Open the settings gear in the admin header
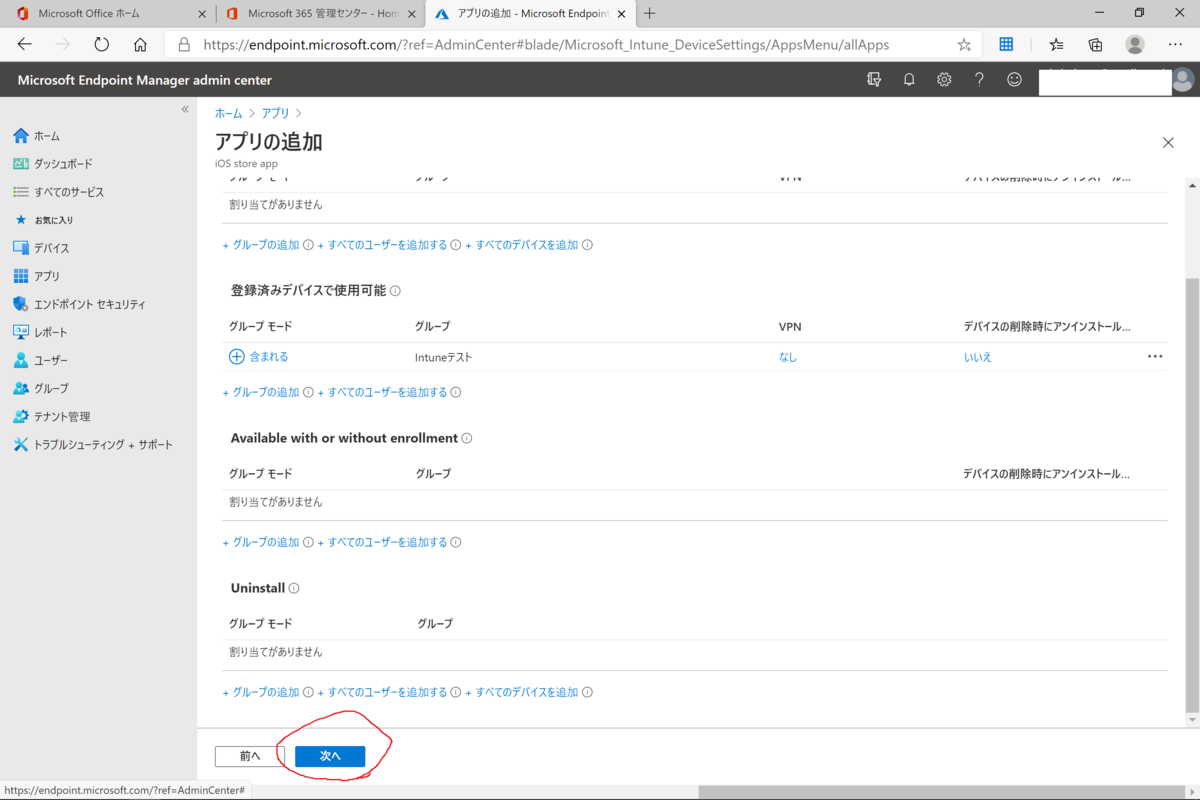The height and width of the screenshot is (800, 1200). click(944, 79)
